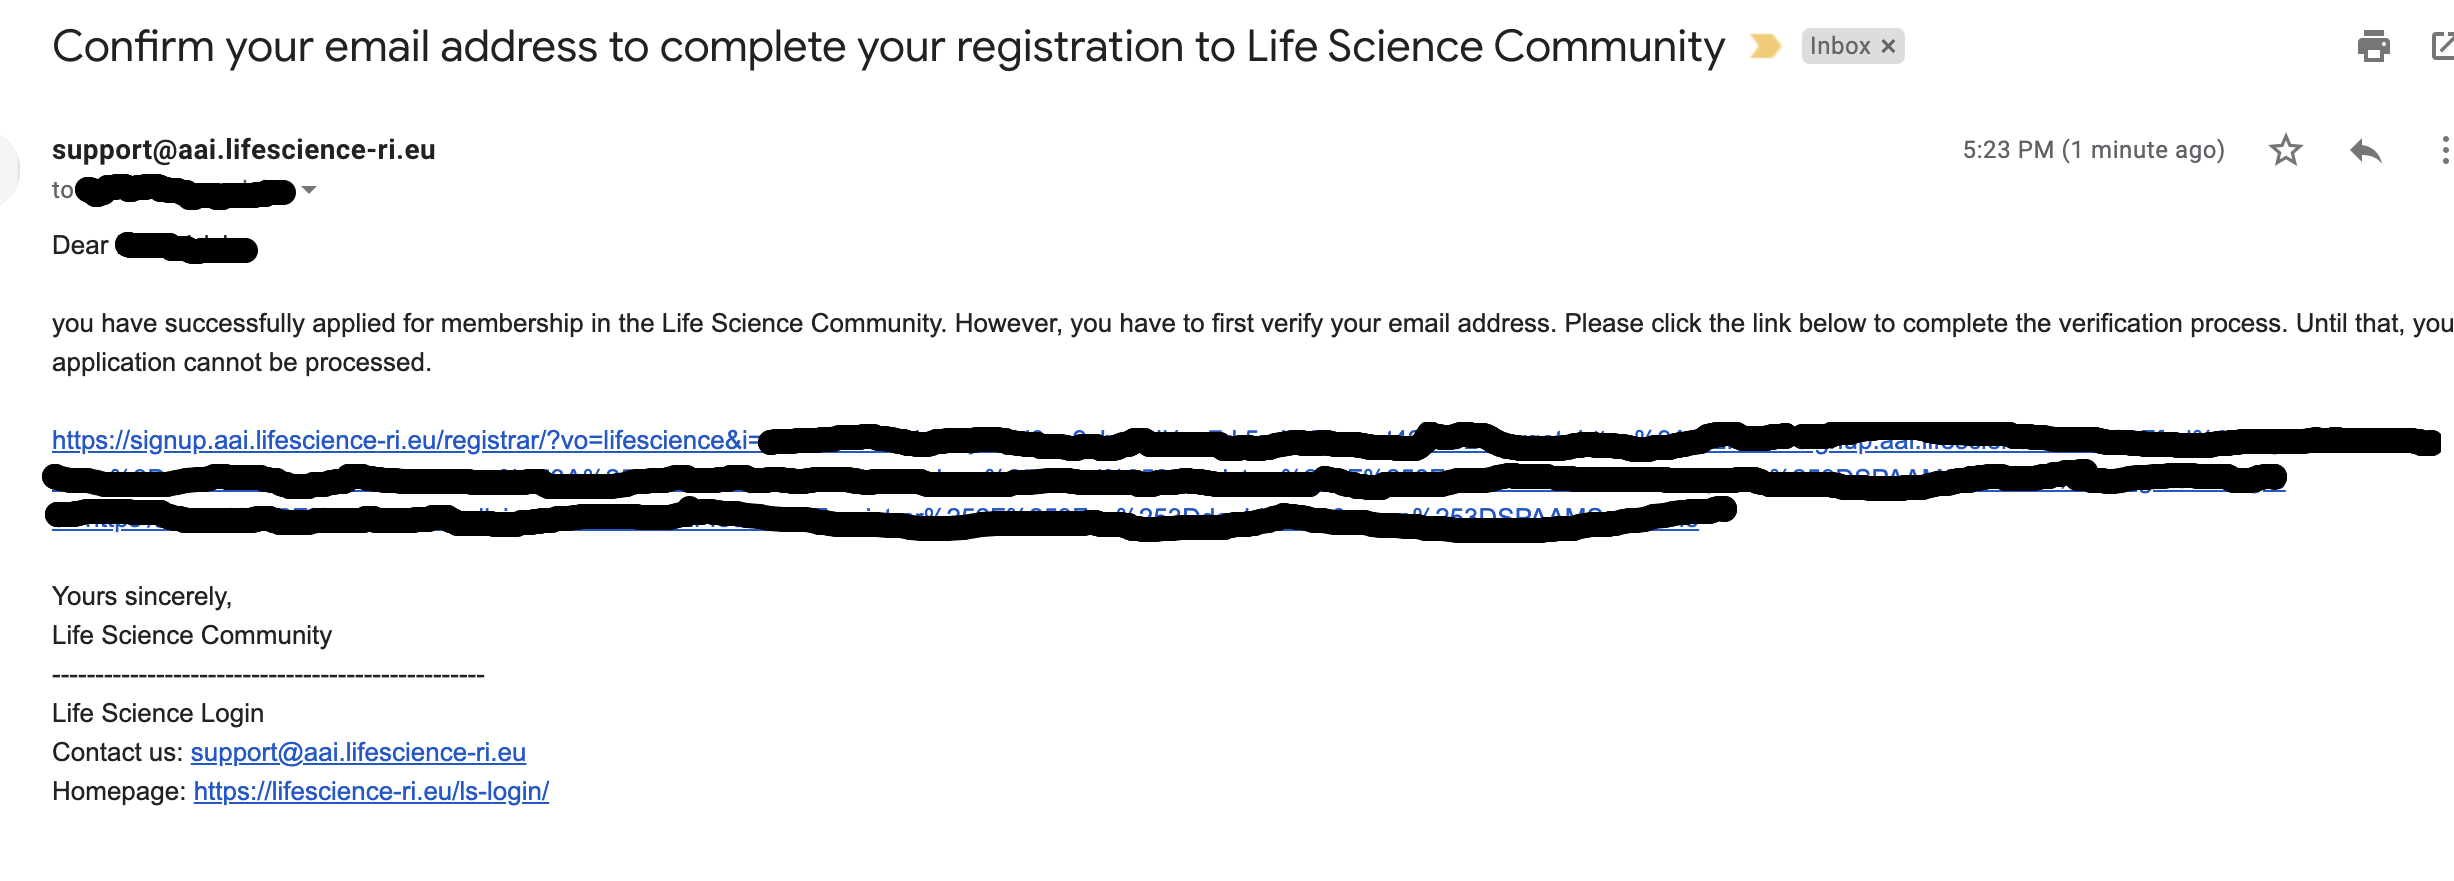Open the three-dot more options menu

point(2445,150)
